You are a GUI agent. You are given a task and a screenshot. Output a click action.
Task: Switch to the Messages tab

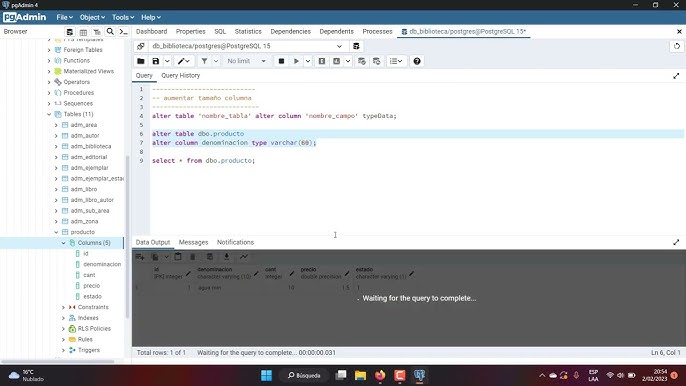pyautogui.click(x=193, y=242)
